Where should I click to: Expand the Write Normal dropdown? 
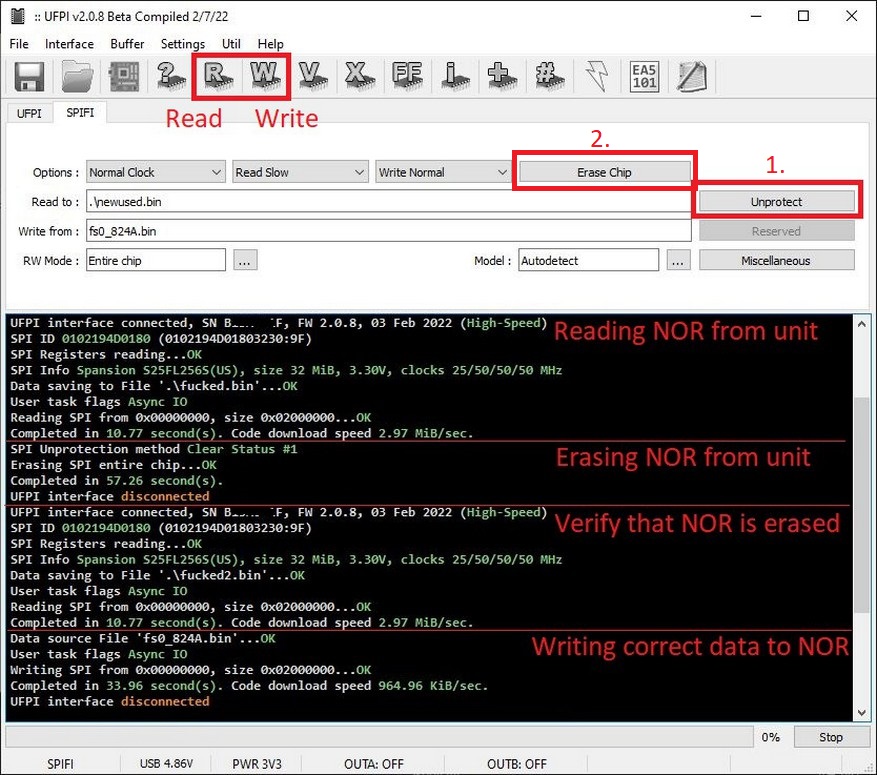[x=443, y=172]
